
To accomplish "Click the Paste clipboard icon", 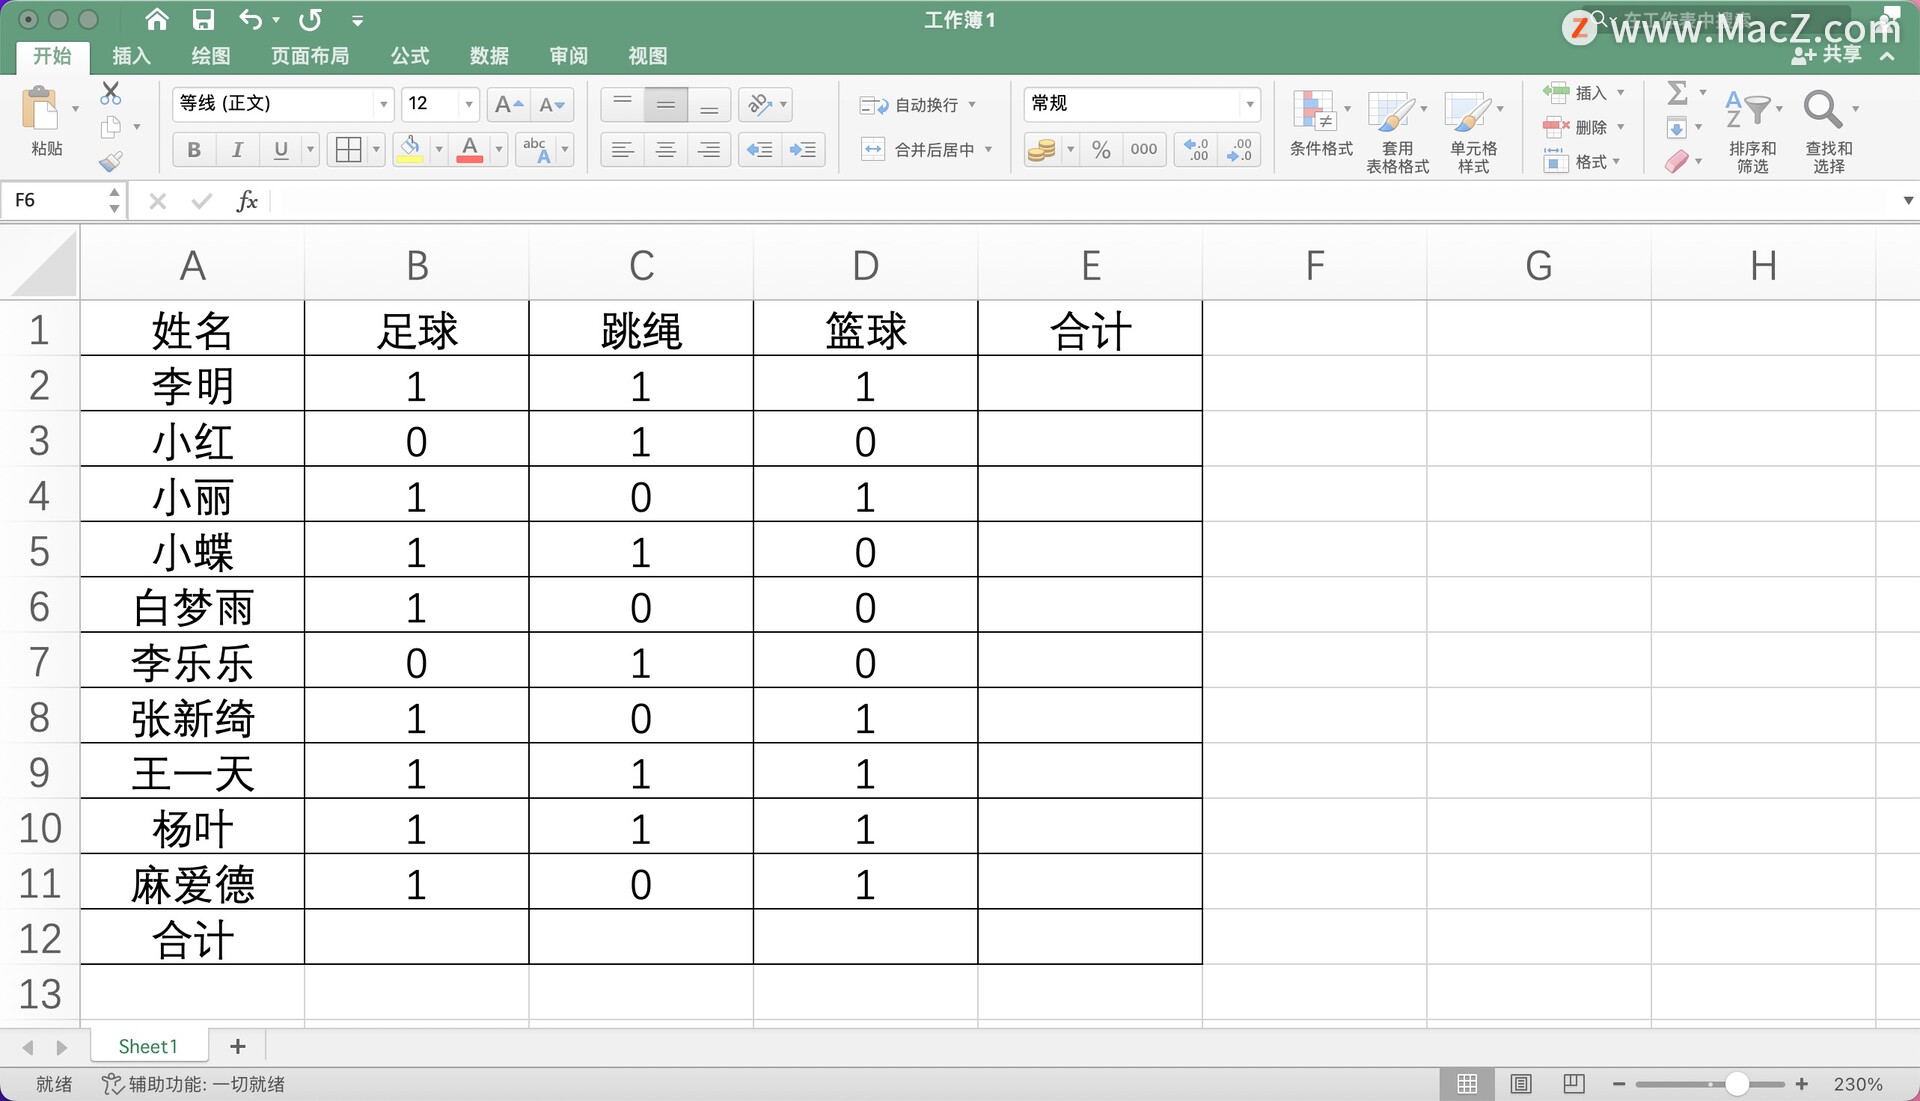I will (42, 109).
